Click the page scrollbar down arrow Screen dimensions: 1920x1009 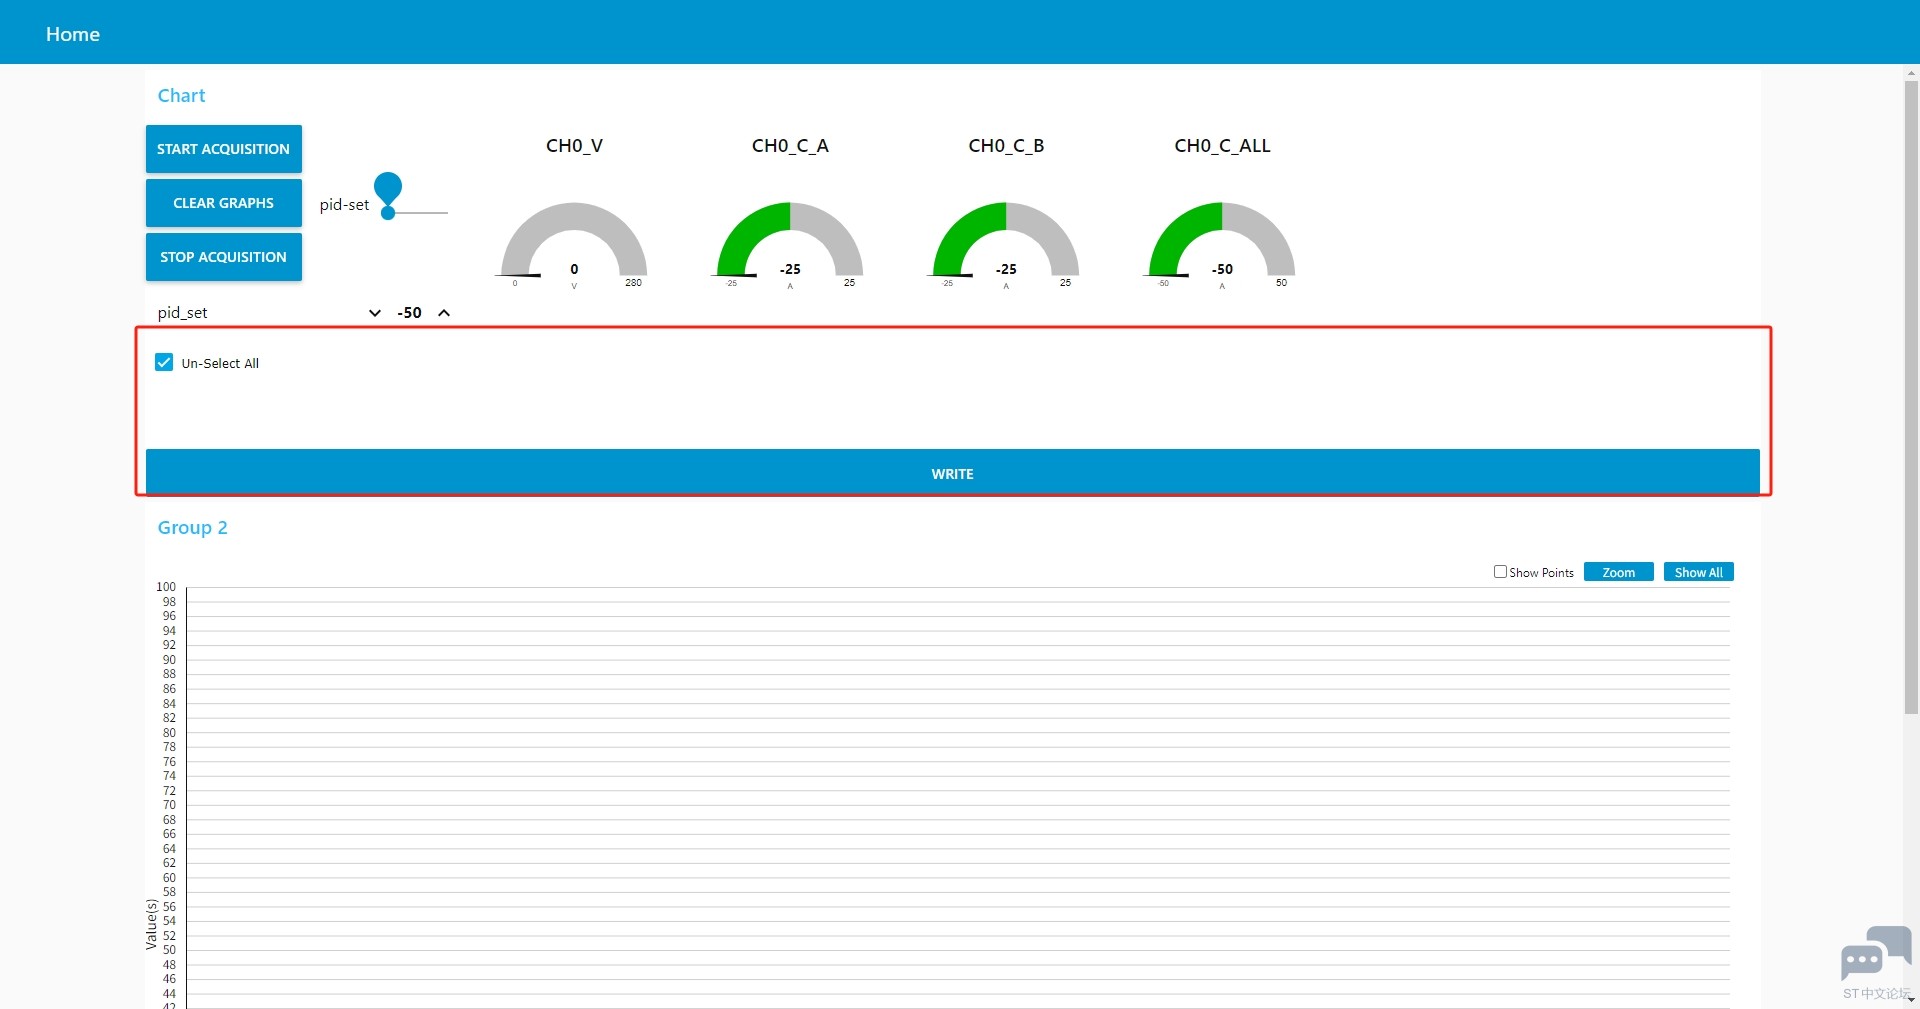[1911, 998]
